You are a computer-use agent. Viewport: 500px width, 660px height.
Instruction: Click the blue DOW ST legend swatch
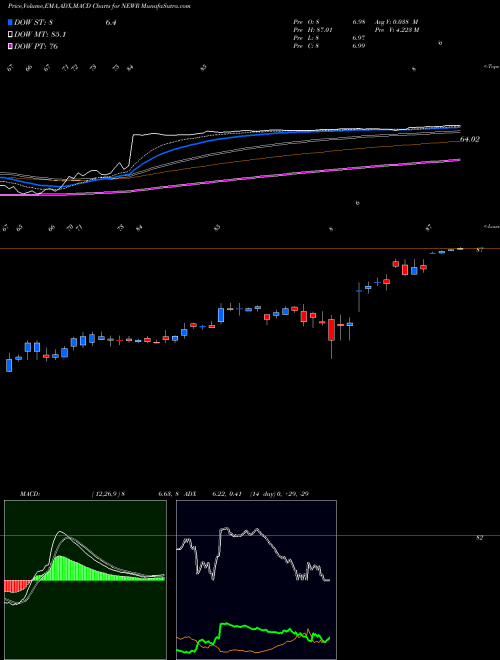pos(10,23)
